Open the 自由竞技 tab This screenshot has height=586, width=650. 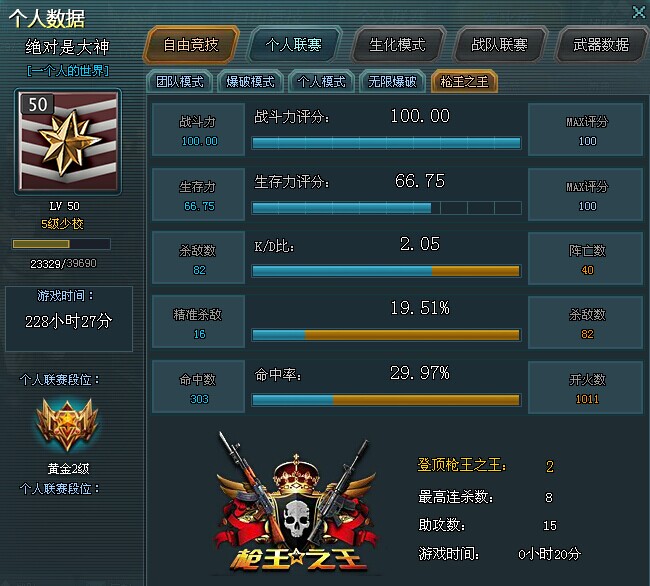(191, 45)
